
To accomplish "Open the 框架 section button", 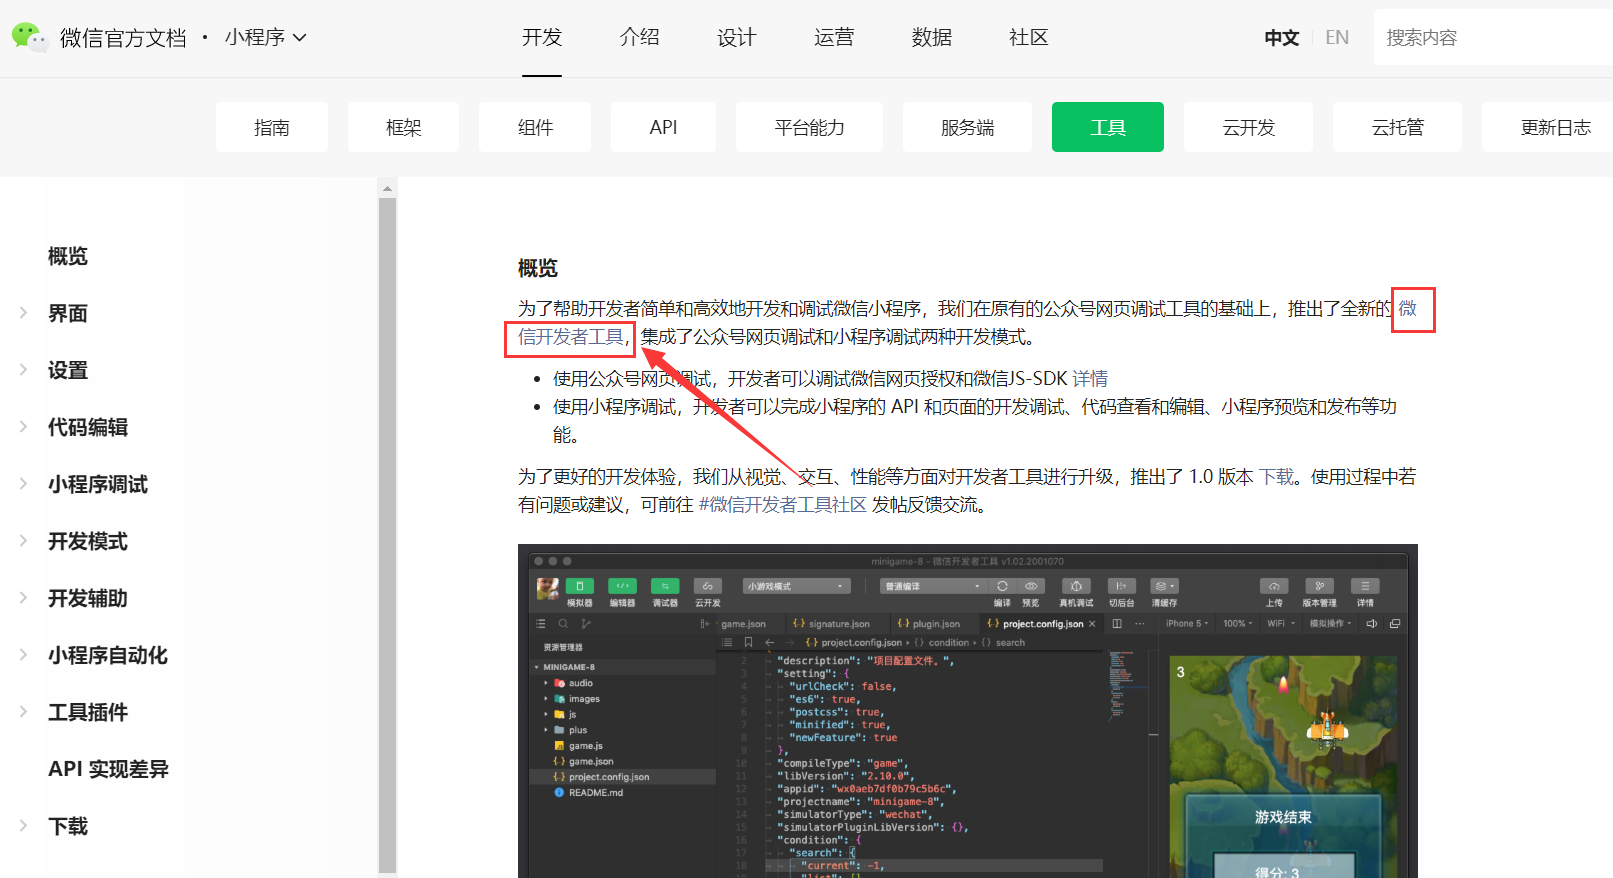I will point(404,127).
